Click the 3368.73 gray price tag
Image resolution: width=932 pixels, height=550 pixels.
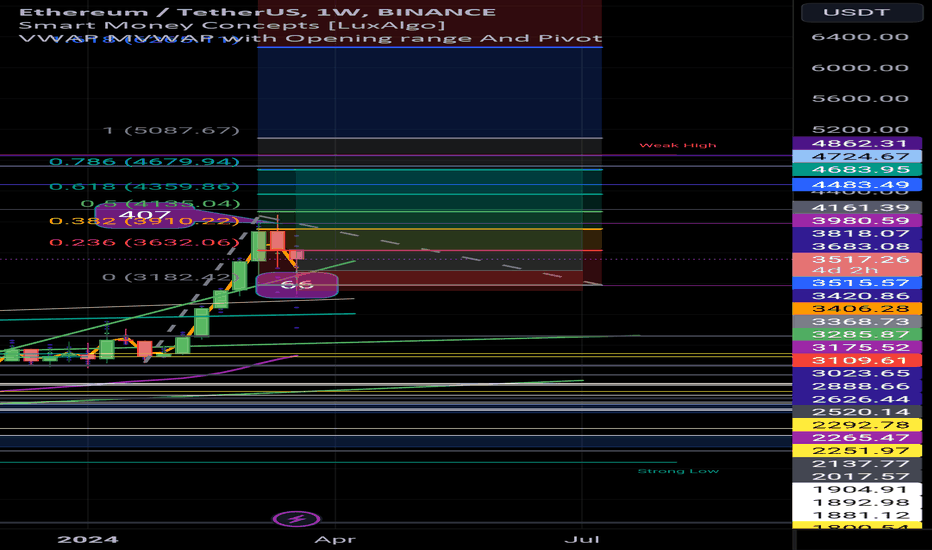[x=858, y=322]
